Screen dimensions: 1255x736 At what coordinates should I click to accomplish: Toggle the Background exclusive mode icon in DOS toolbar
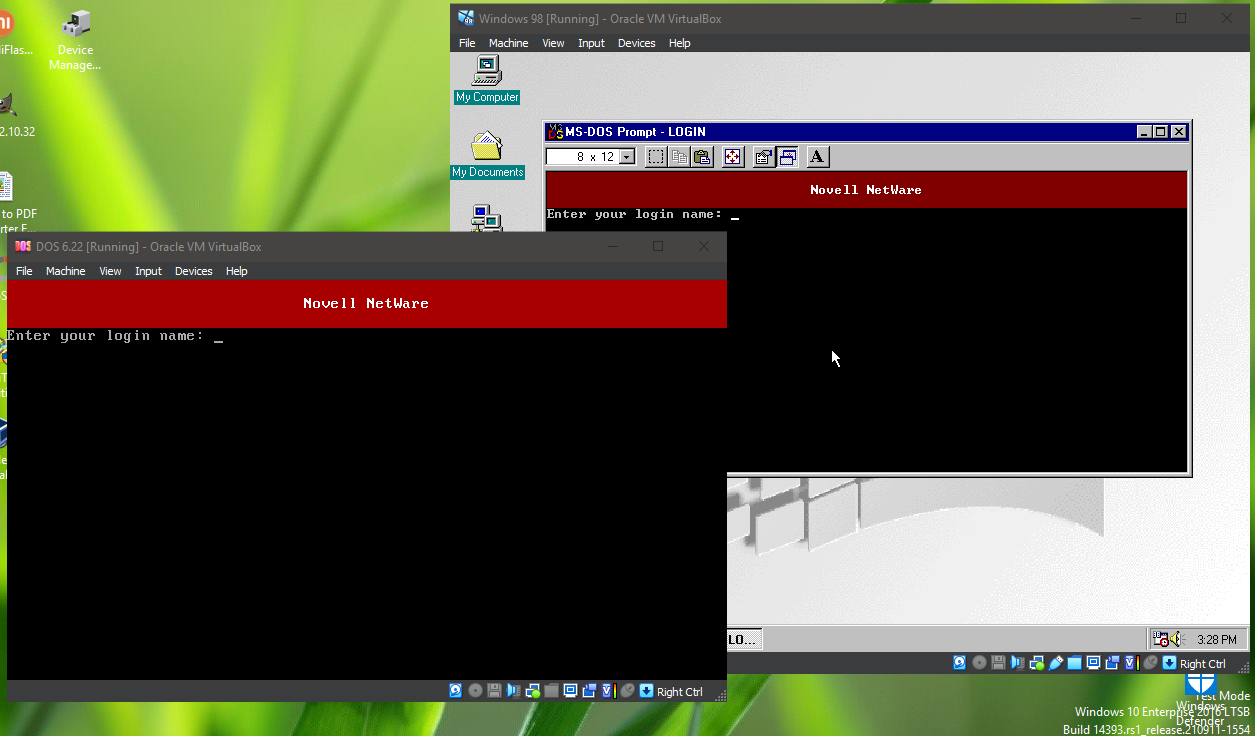pyautogui.click(x=787, y=157)
